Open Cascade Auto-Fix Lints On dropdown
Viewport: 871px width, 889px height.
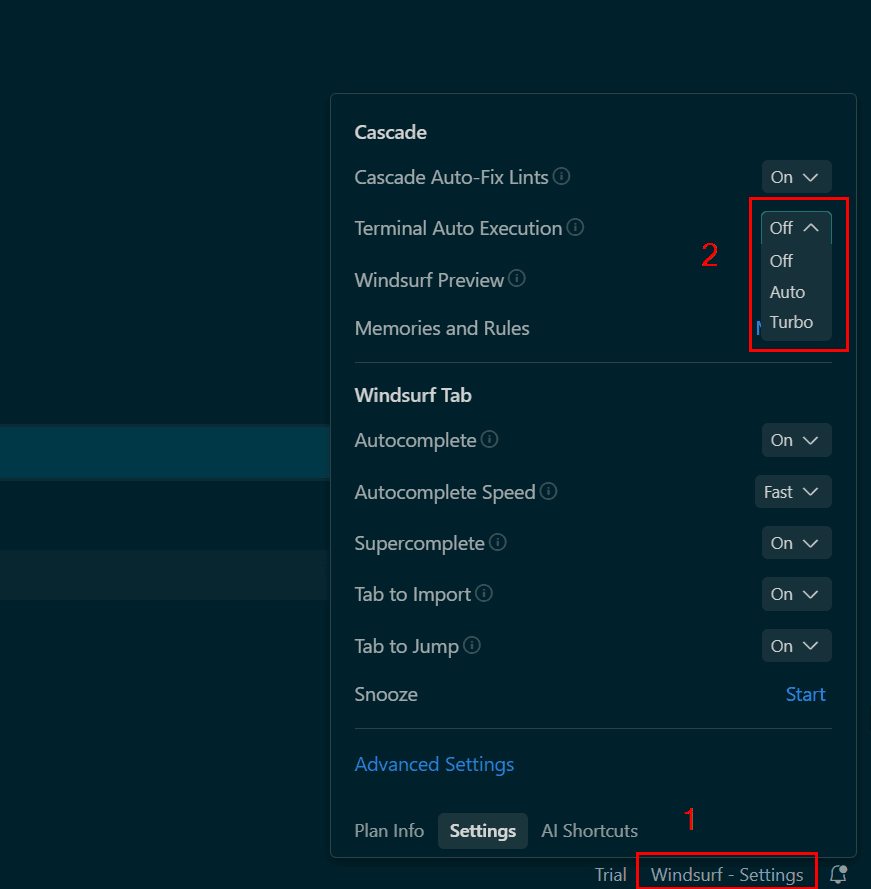tap(796, 177)
